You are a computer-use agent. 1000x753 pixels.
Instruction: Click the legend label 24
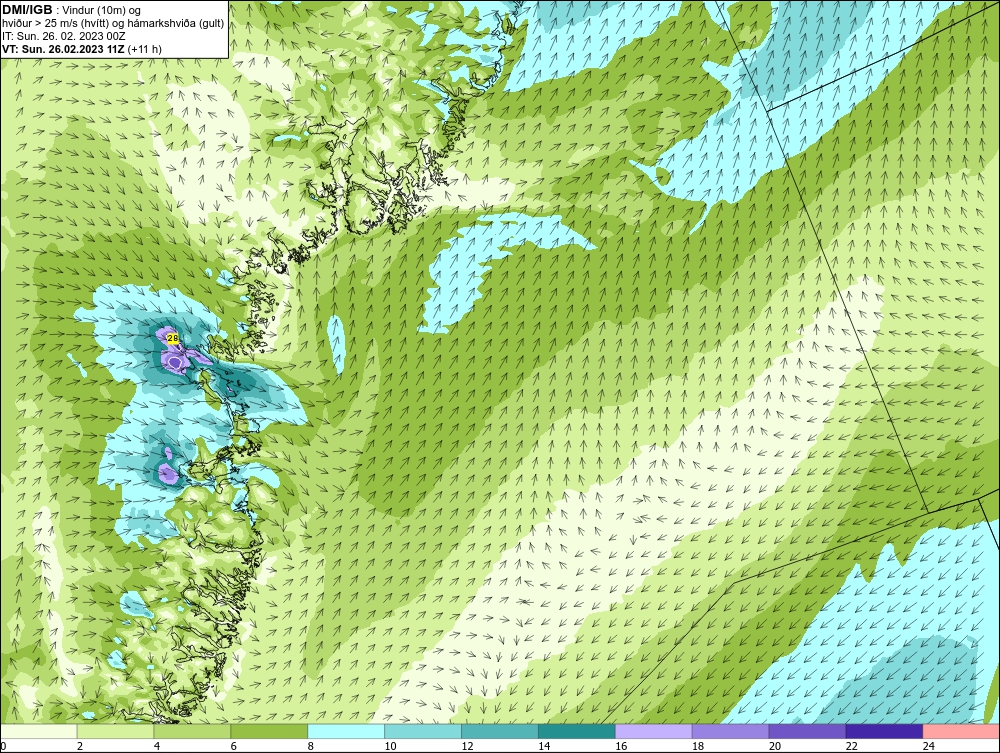click(x=929, y=746)
